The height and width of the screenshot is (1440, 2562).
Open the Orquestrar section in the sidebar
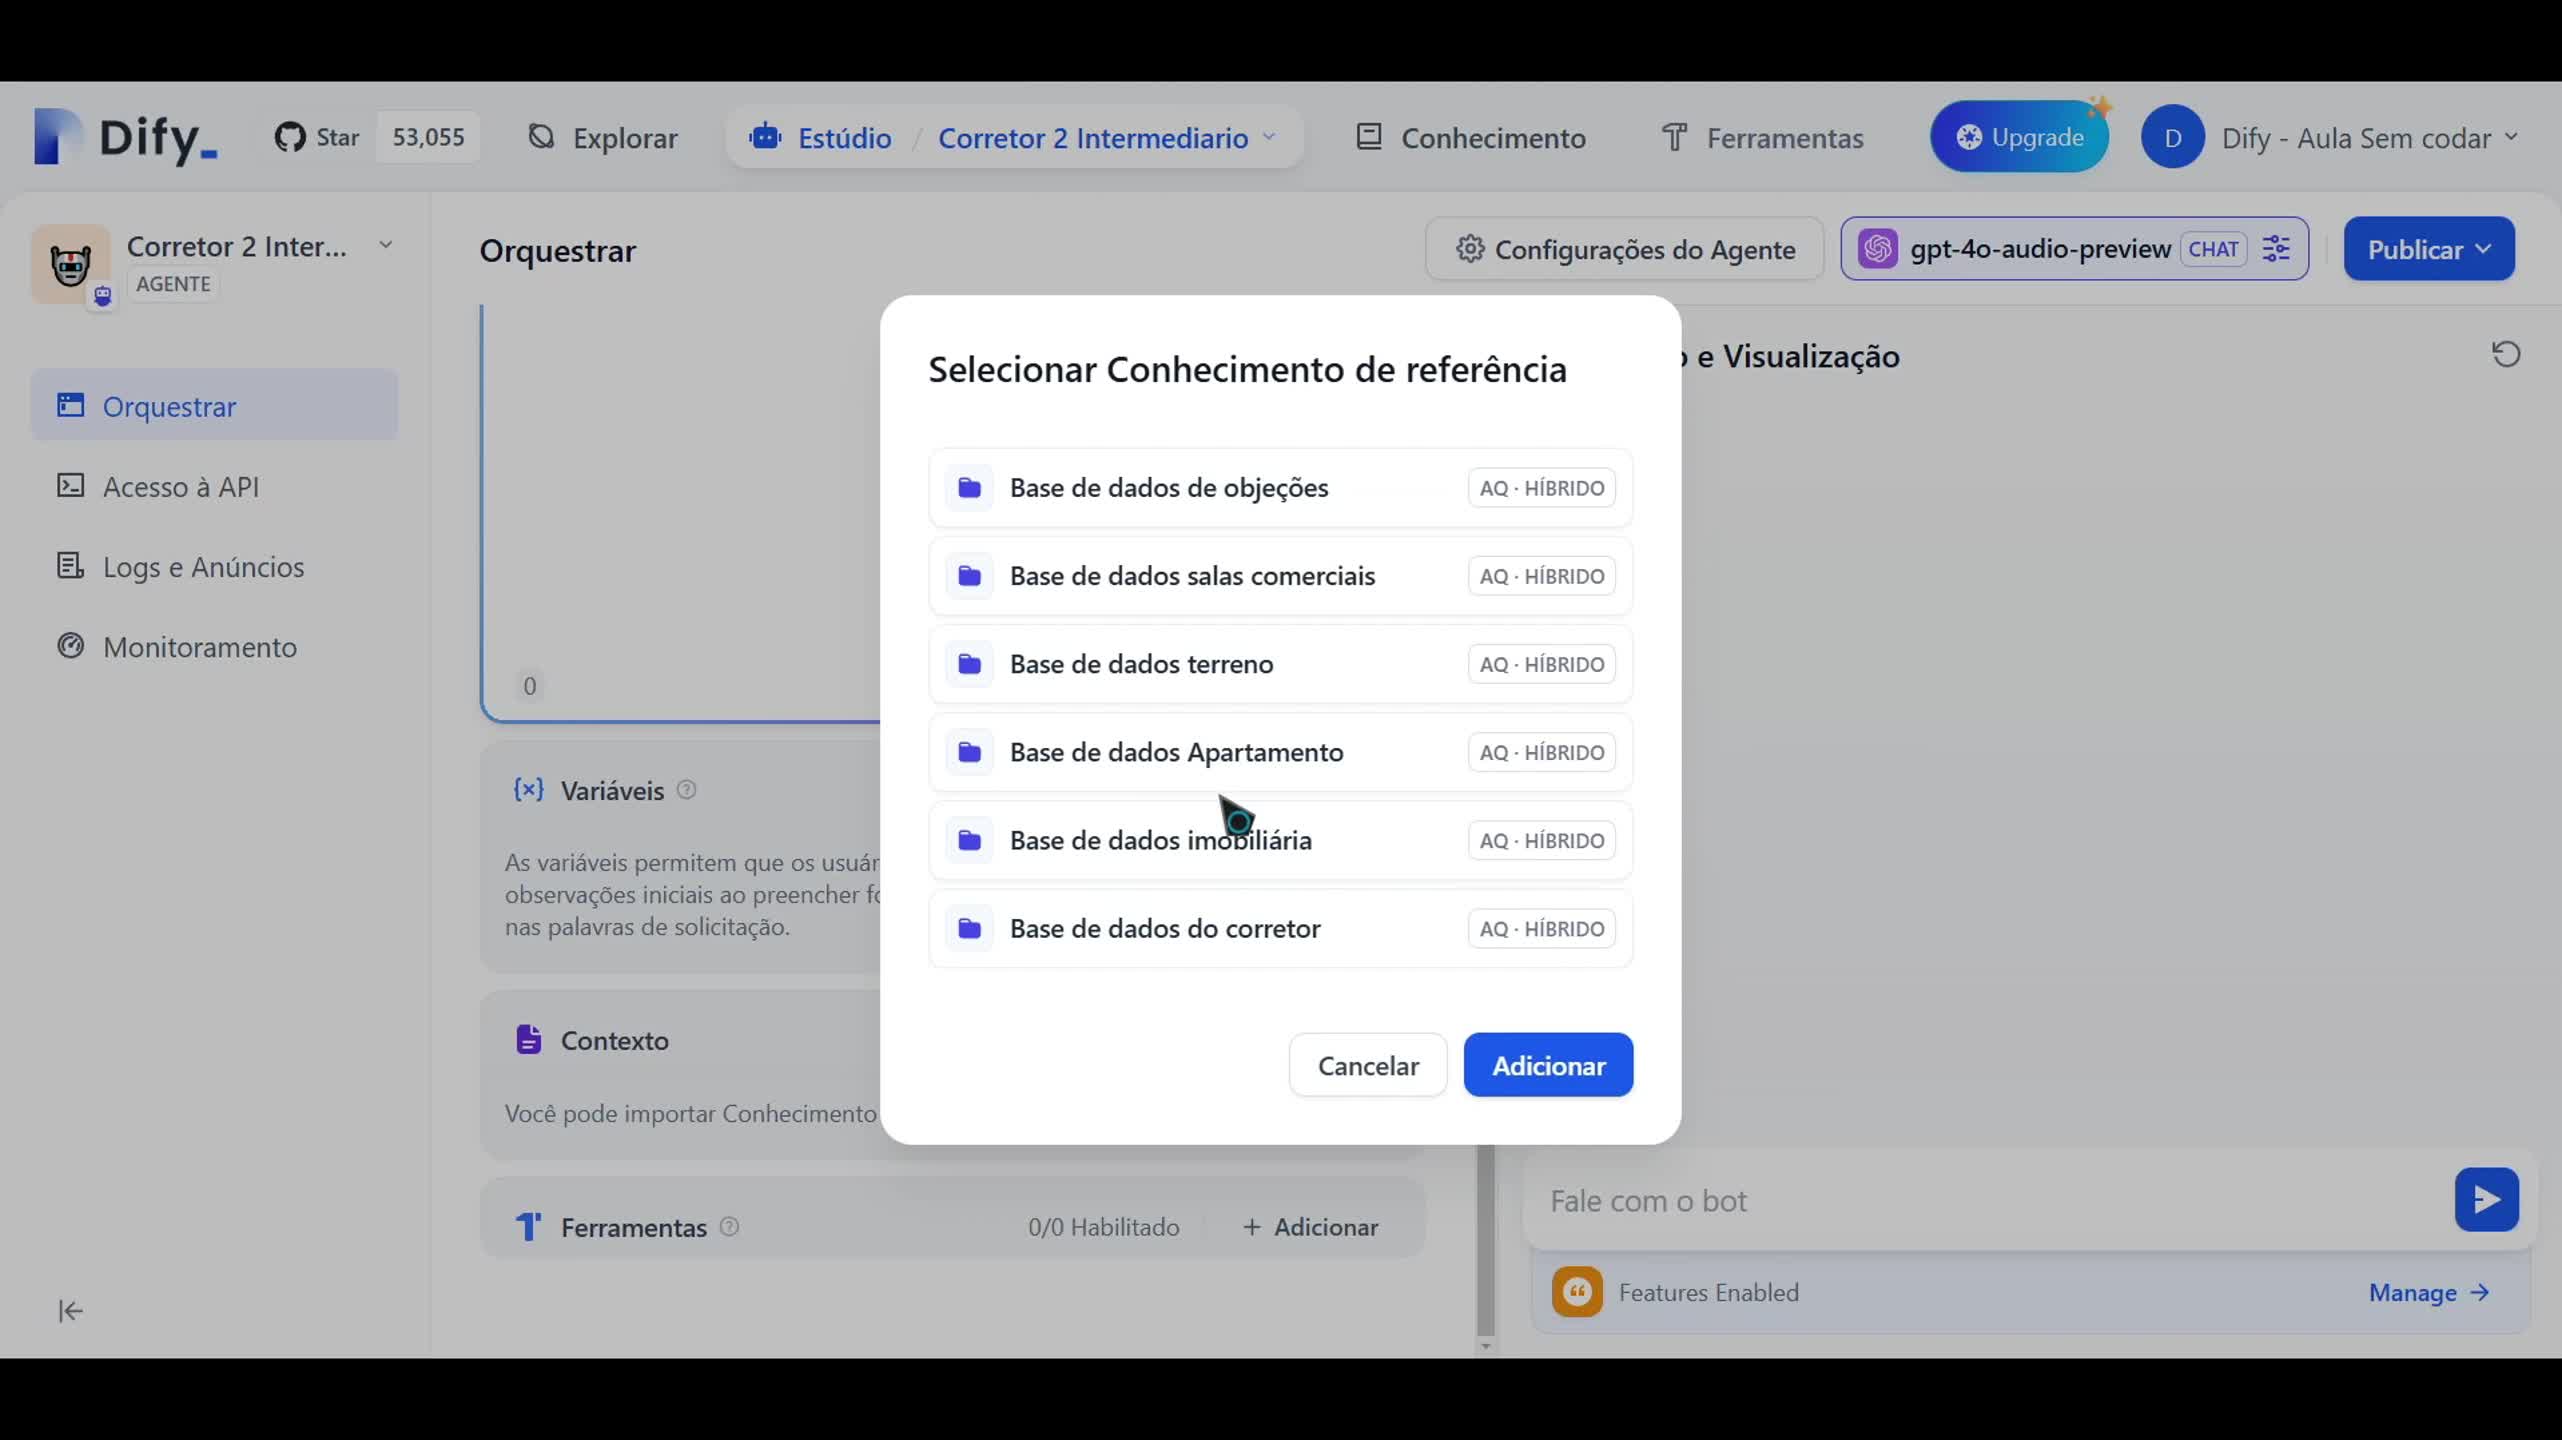[x=168, y=405]
